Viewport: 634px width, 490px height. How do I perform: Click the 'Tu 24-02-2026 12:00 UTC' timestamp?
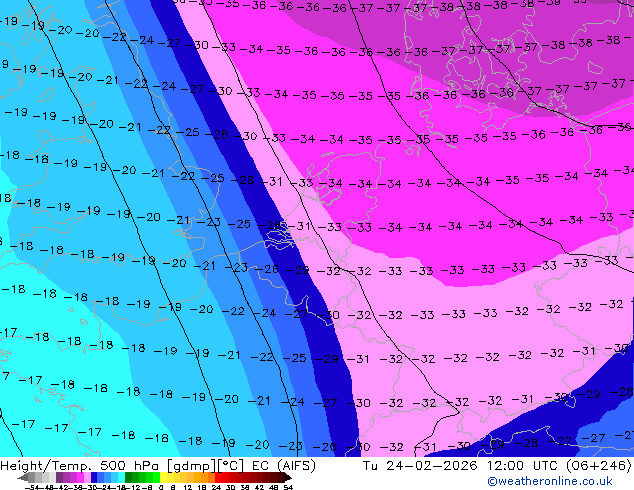[x=461, y=466]
